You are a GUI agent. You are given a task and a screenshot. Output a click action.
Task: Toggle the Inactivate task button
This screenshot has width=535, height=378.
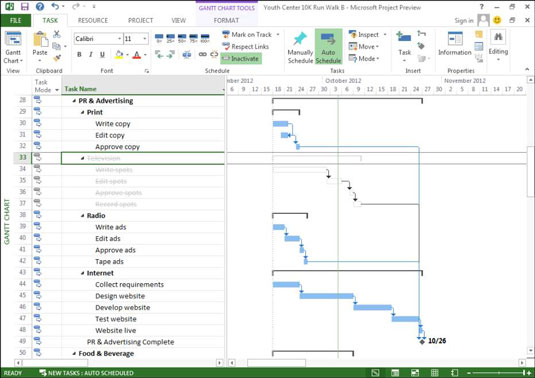pyautogui.click(x=241, y=59)
